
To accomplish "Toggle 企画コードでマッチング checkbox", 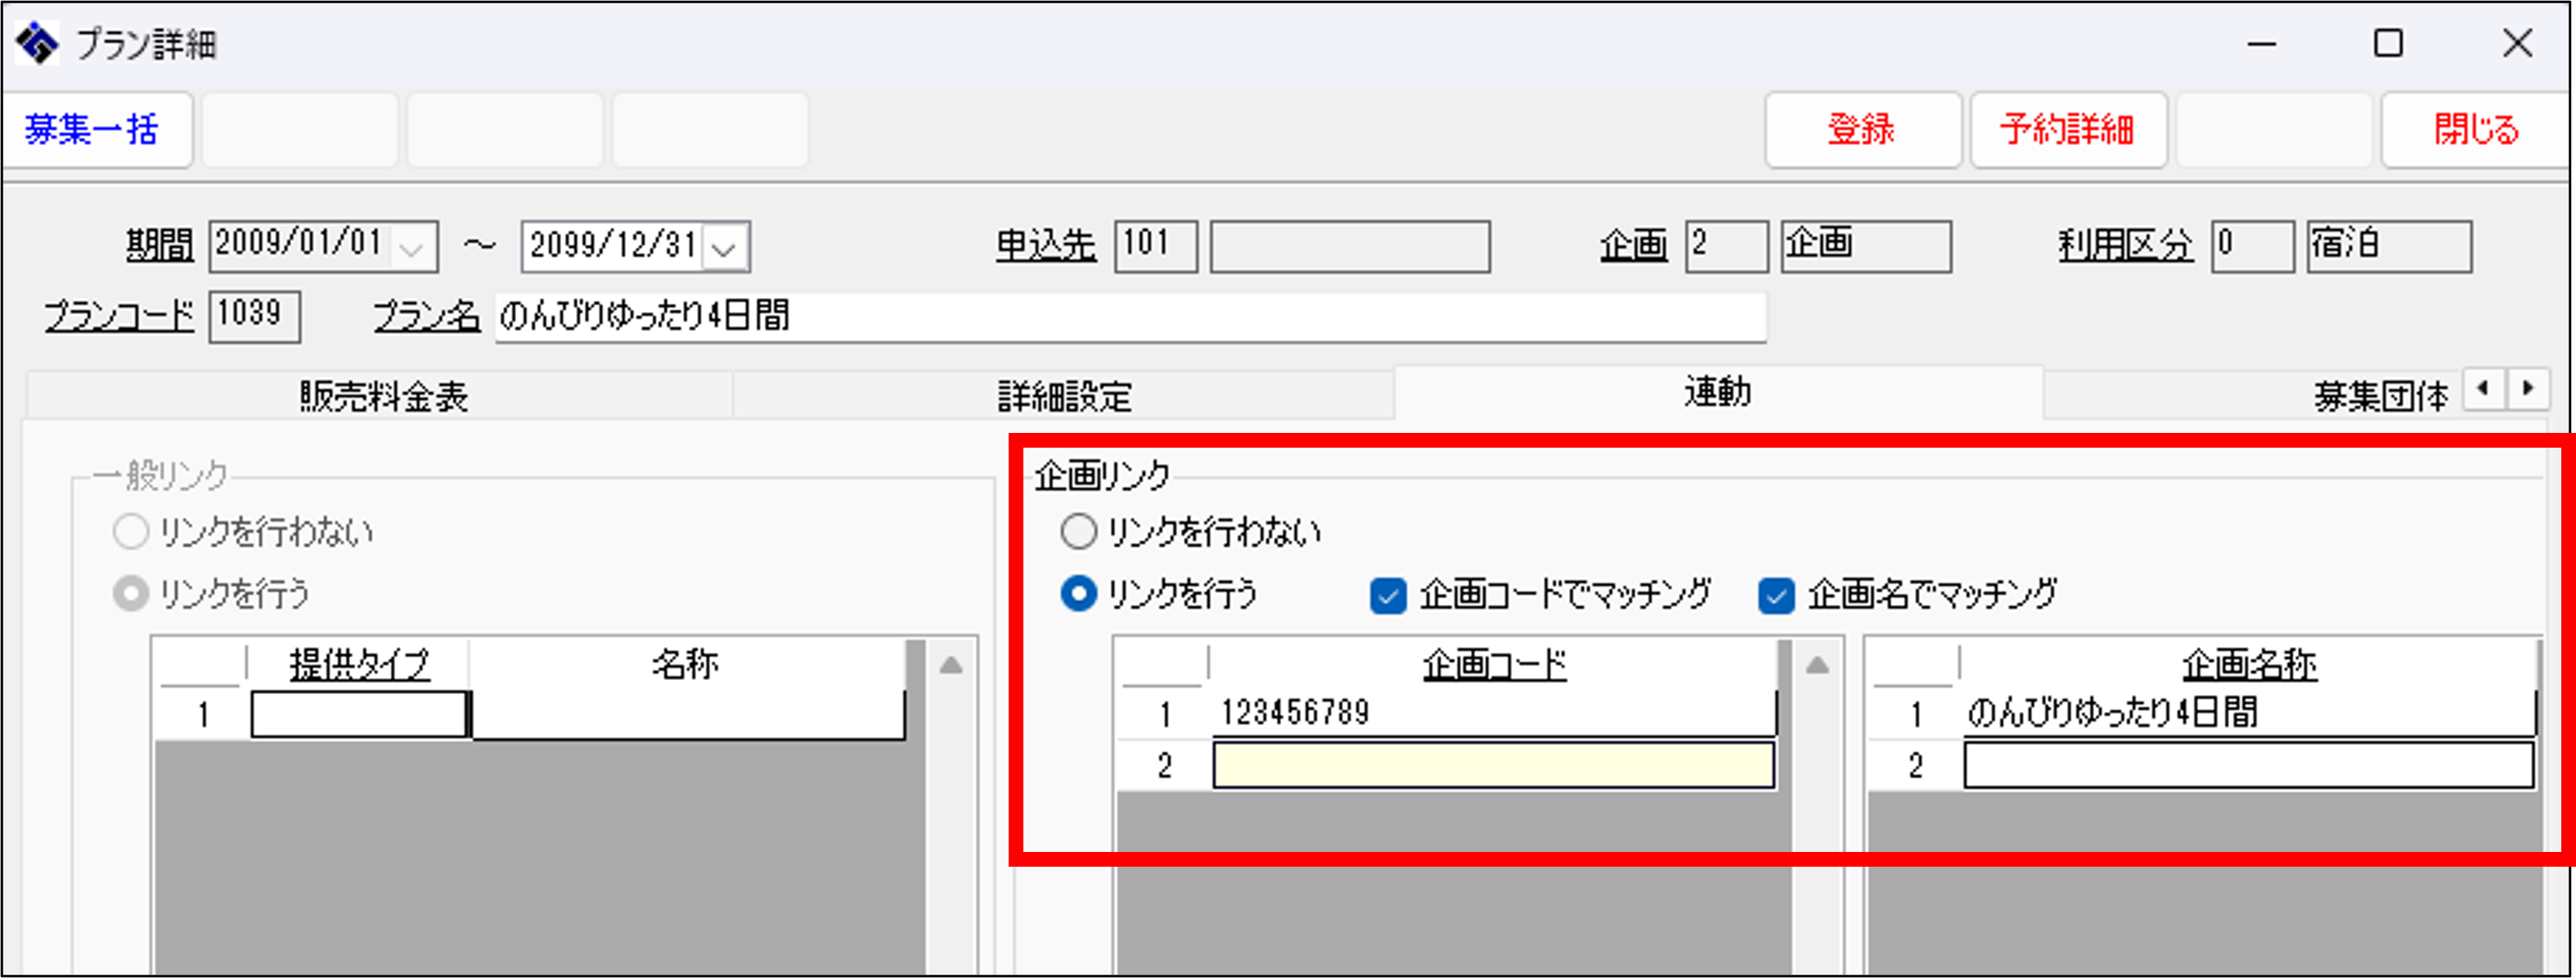I will (x=1388, y=596).
